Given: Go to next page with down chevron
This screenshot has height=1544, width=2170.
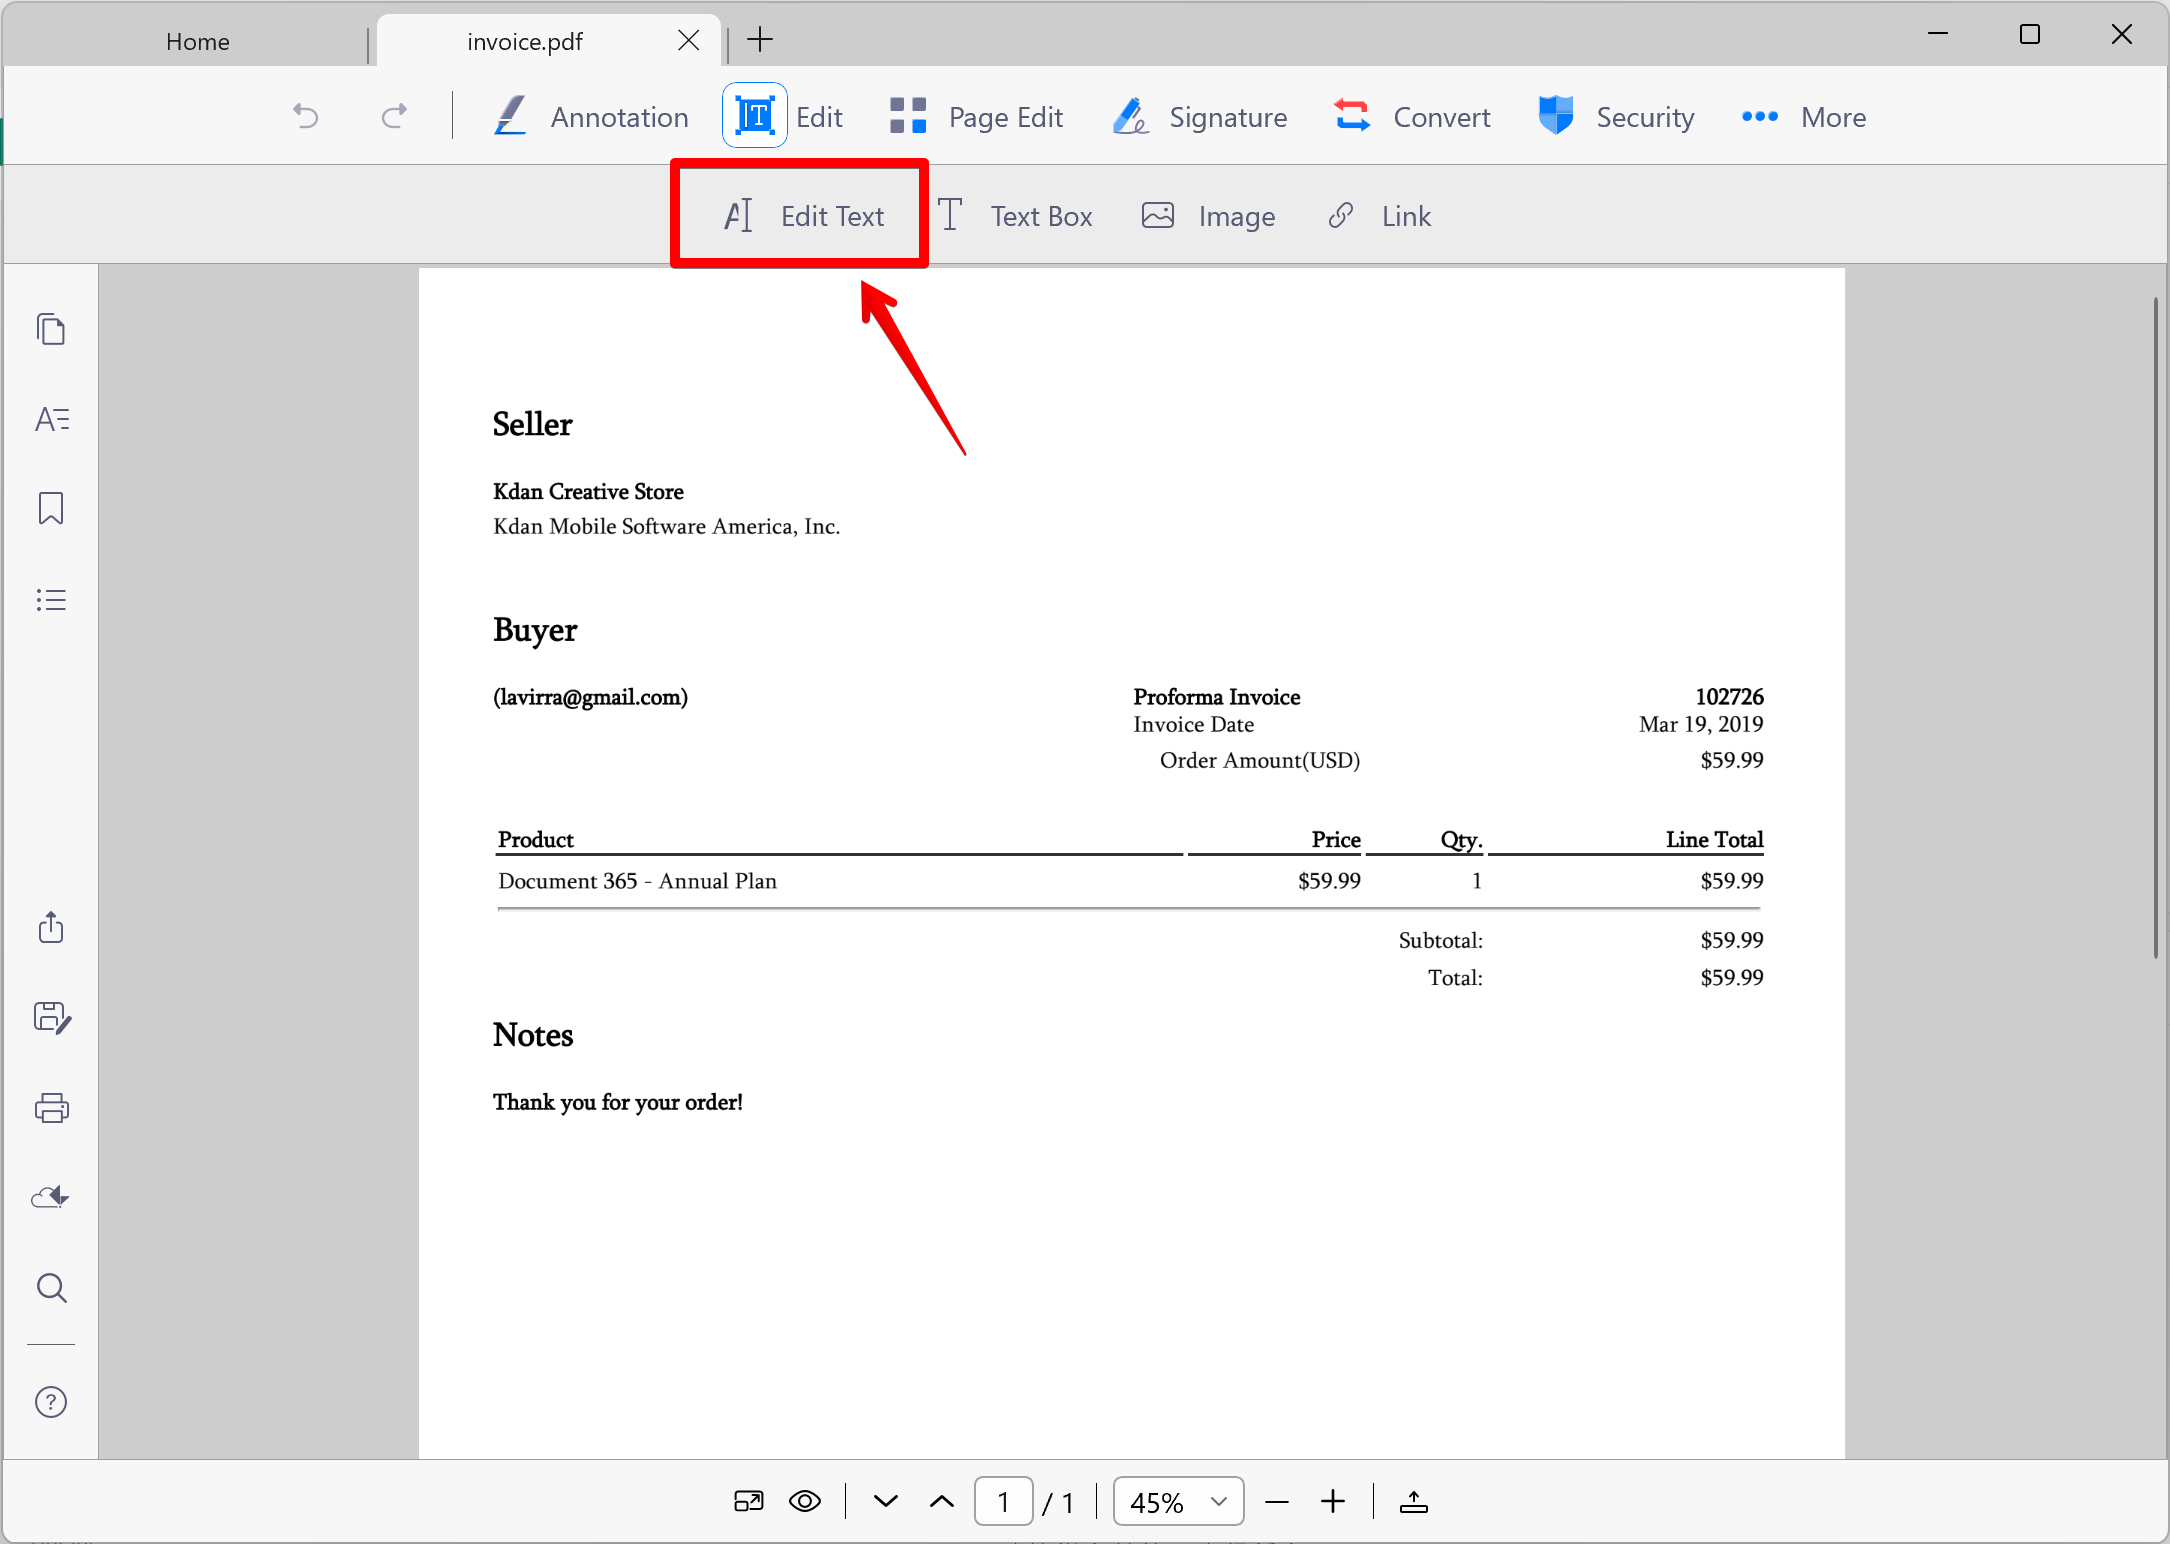Looking at the screenshot, I should pyautogui.click(x=885, y=1501).
